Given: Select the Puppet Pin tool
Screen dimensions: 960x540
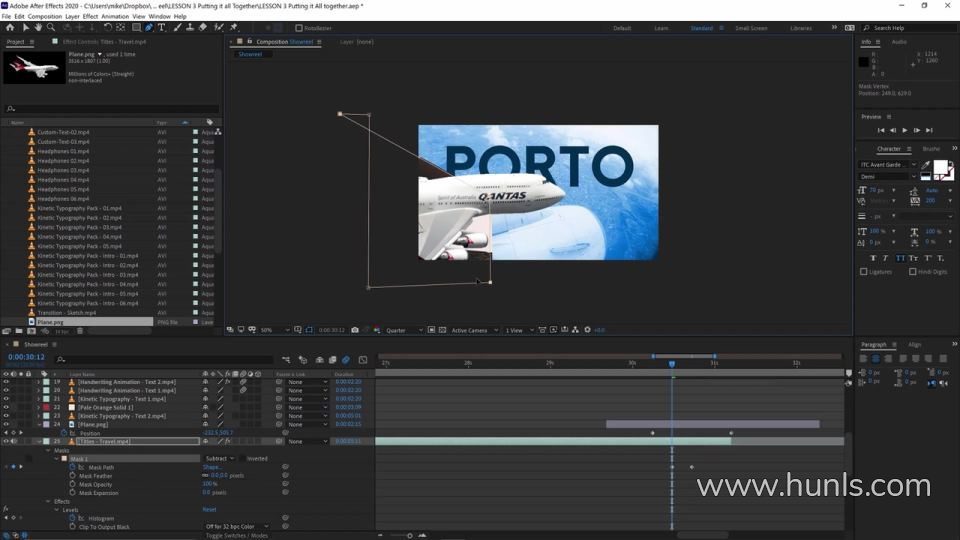Looking at the screenshot, I should (235, 28).
